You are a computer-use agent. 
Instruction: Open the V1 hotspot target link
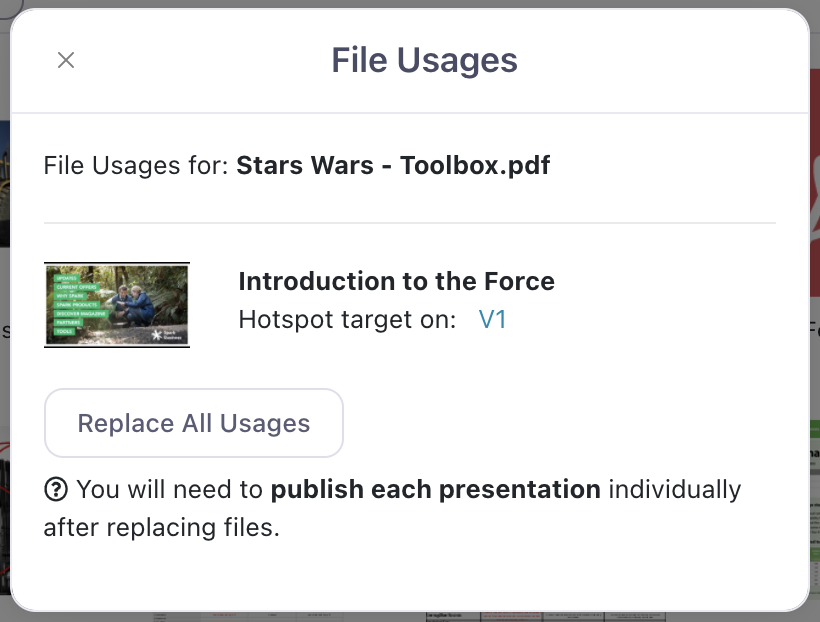click(492, 320)
